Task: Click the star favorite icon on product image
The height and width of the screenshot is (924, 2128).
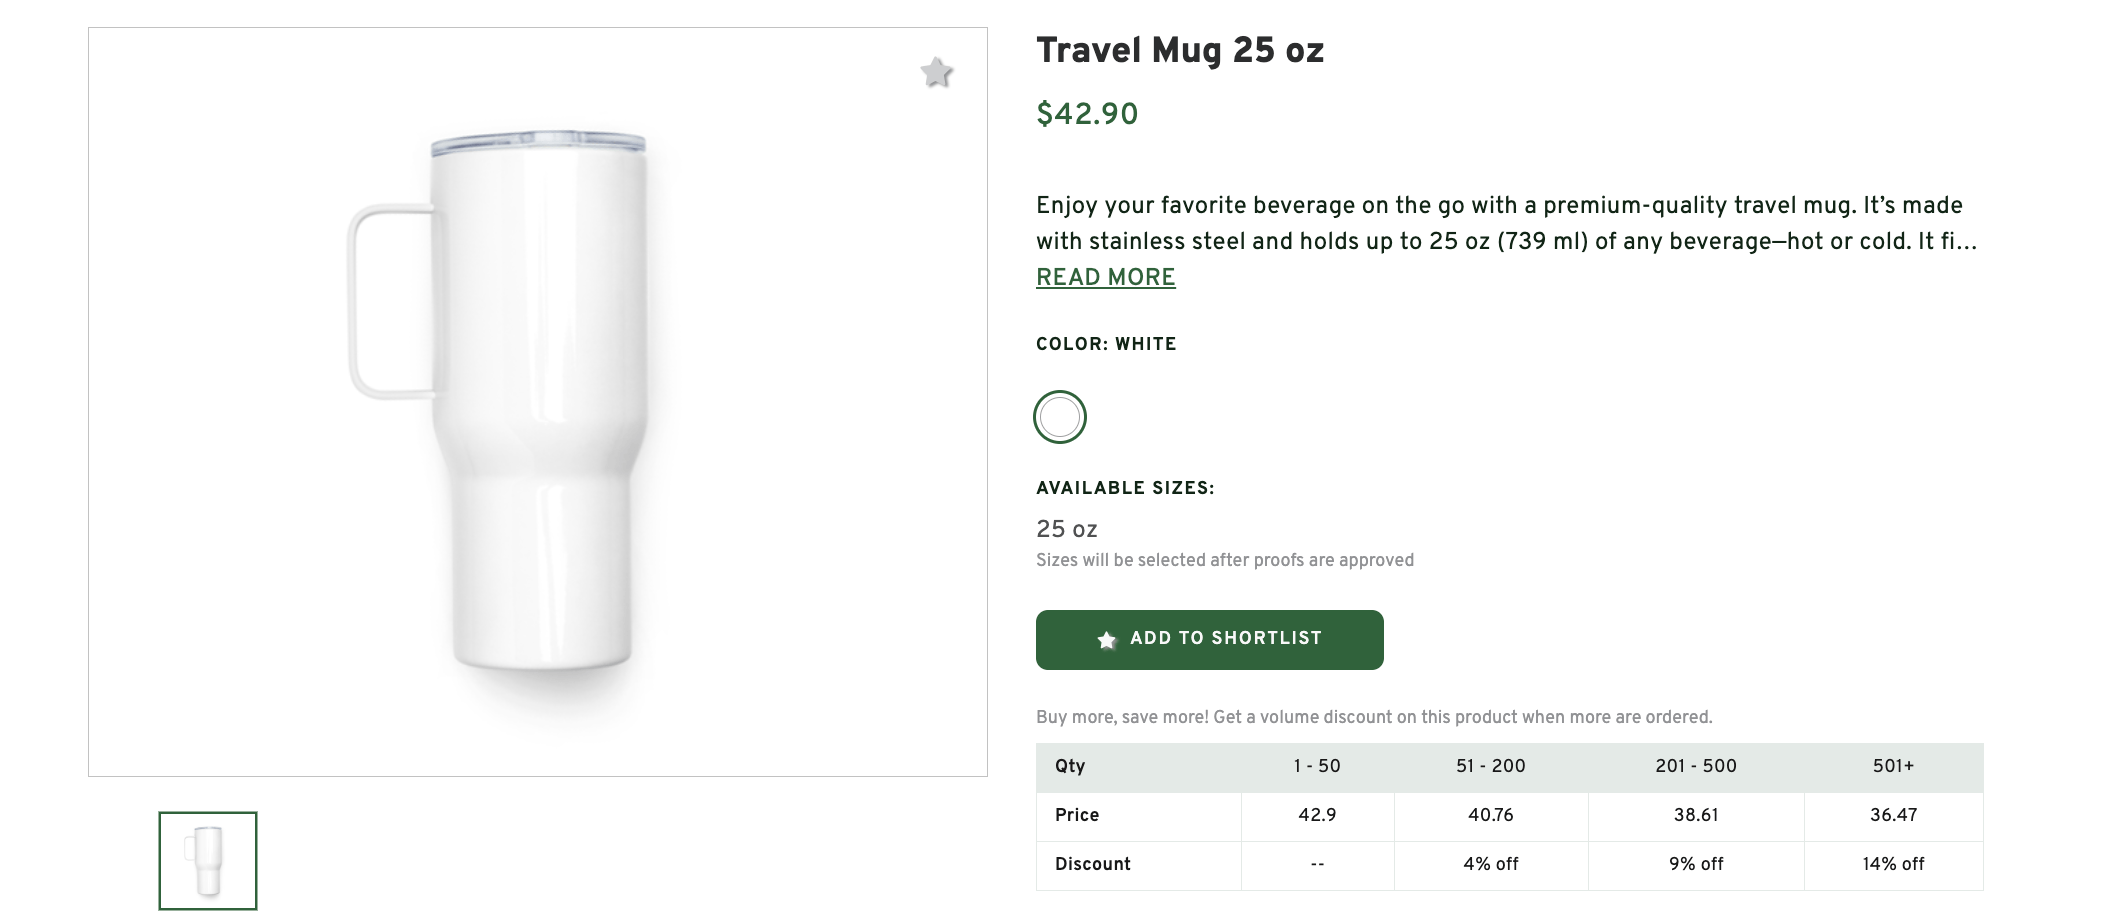Action: click(x=937, y=72)
